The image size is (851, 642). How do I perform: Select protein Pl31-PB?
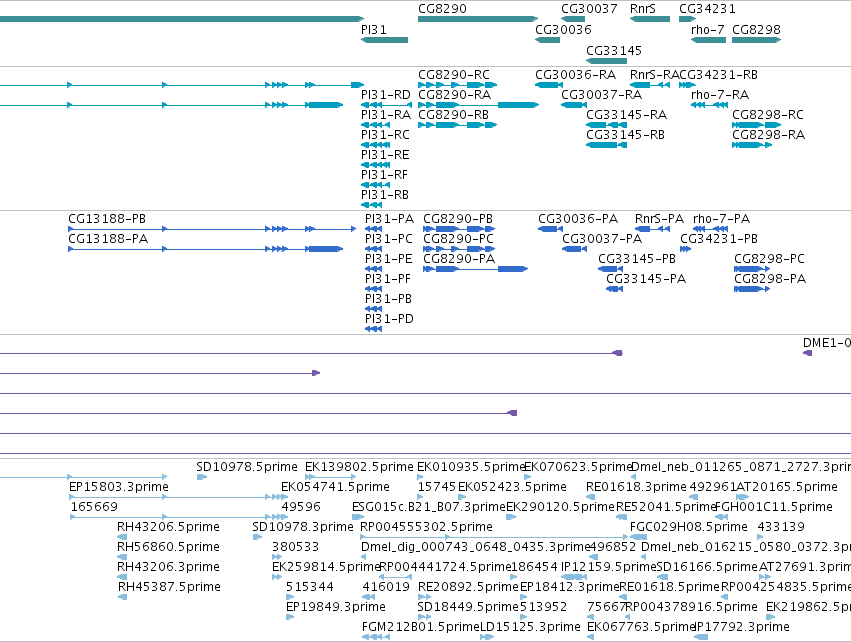click(x=373, y=309)
